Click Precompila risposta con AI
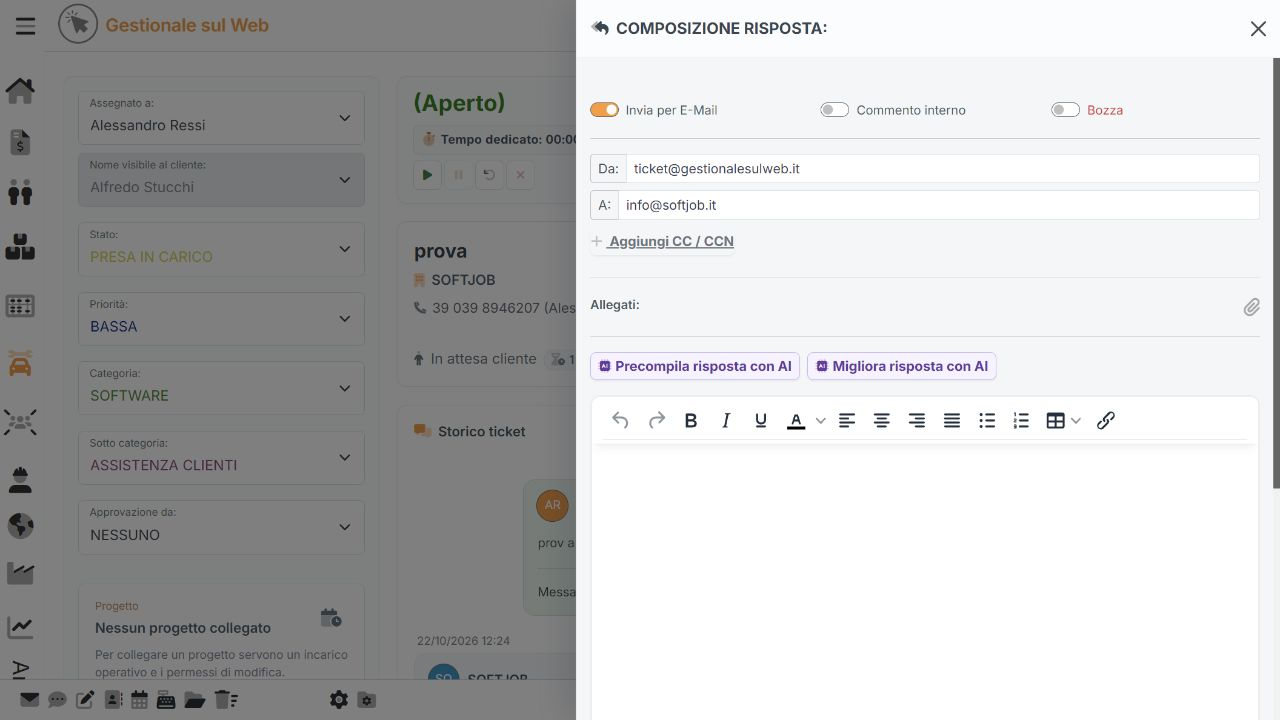The width and height of the screenshot is (1280, 720). (x=695, y=366)
